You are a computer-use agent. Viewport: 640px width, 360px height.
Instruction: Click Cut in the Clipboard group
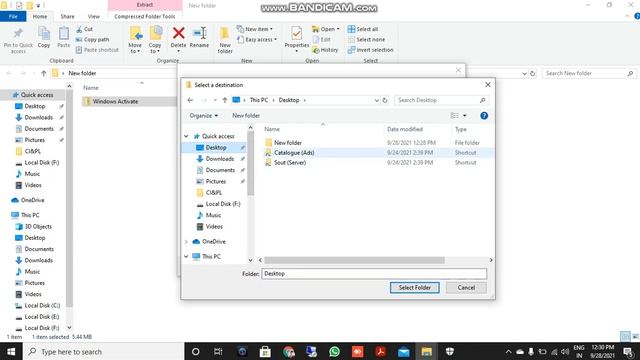[x=84, y=29]
